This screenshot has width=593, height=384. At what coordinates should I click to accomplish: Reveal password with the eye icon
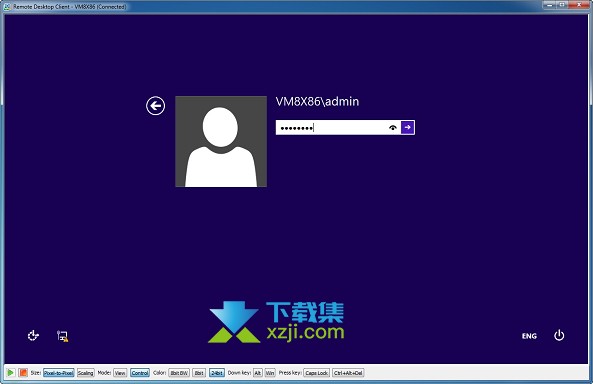[393, 128]
